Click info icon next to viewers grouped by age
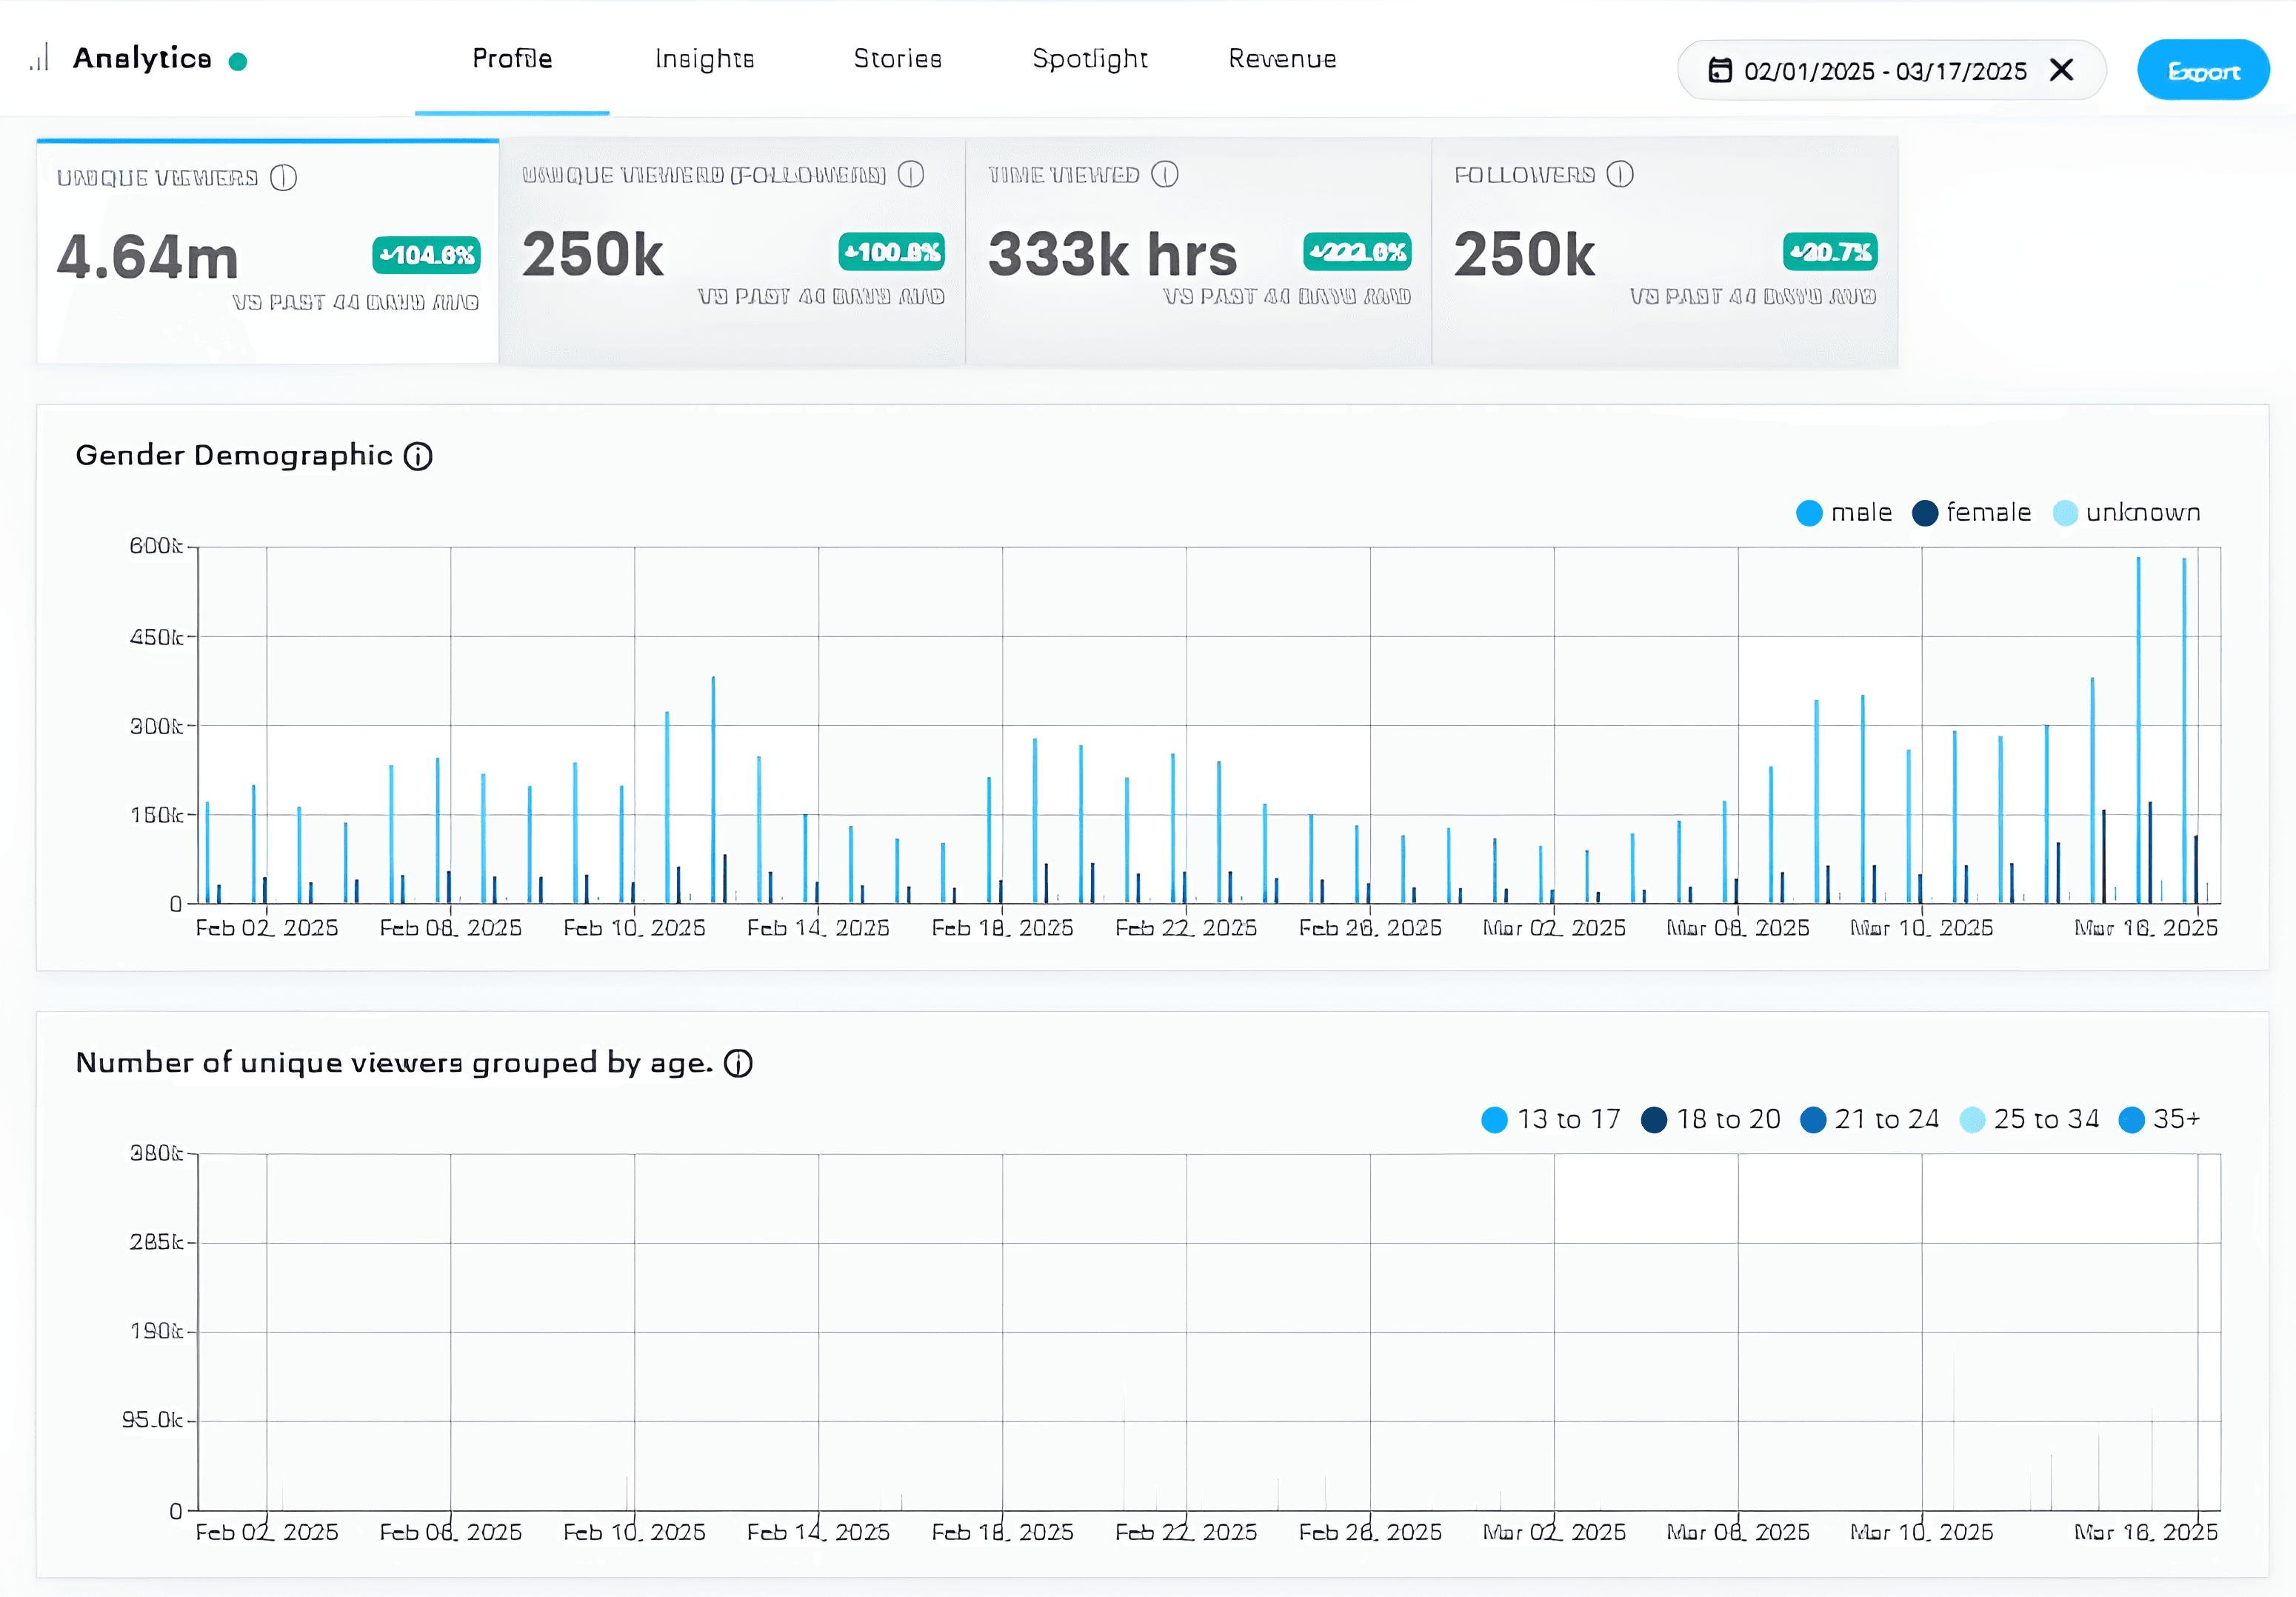2296x1597 pixels. [738, 1064]
